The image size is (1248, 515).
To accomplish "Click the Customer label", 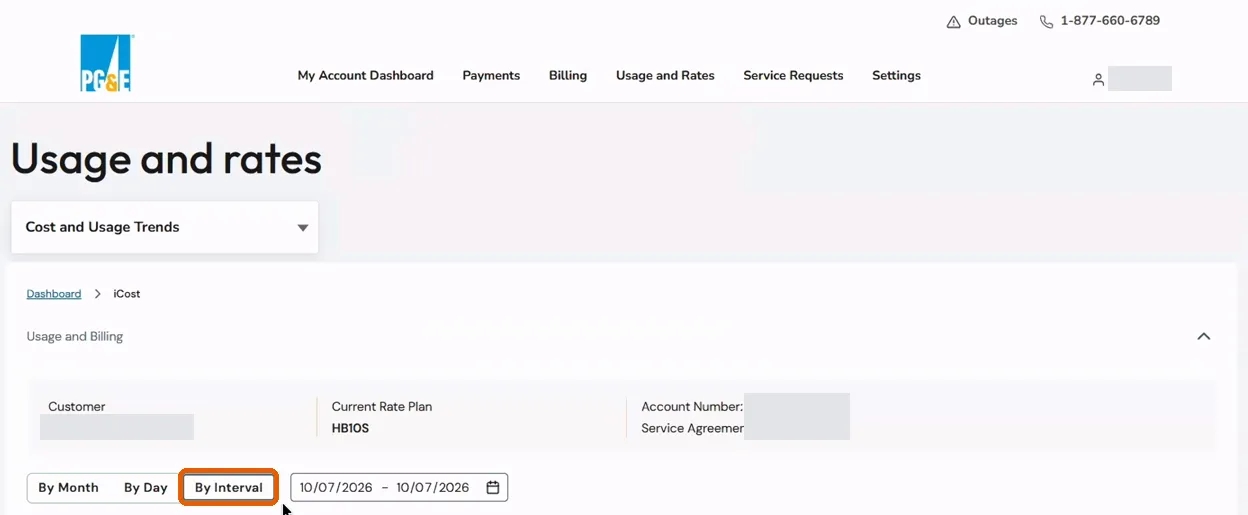I will tap(77, 407).
